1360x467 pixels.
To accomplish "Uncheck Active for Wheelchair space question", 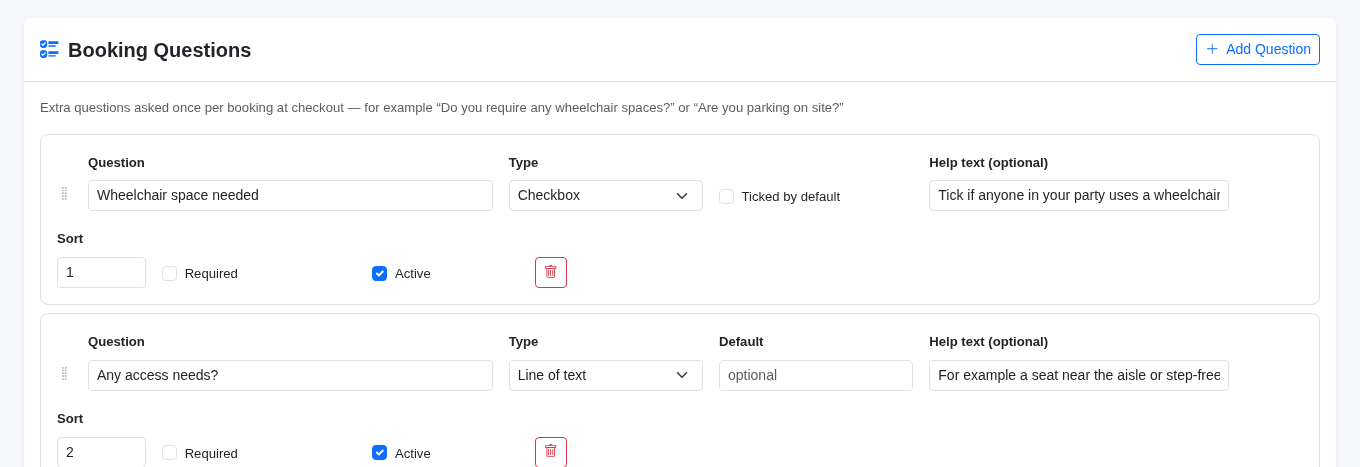I will click(x=379, y=273).
